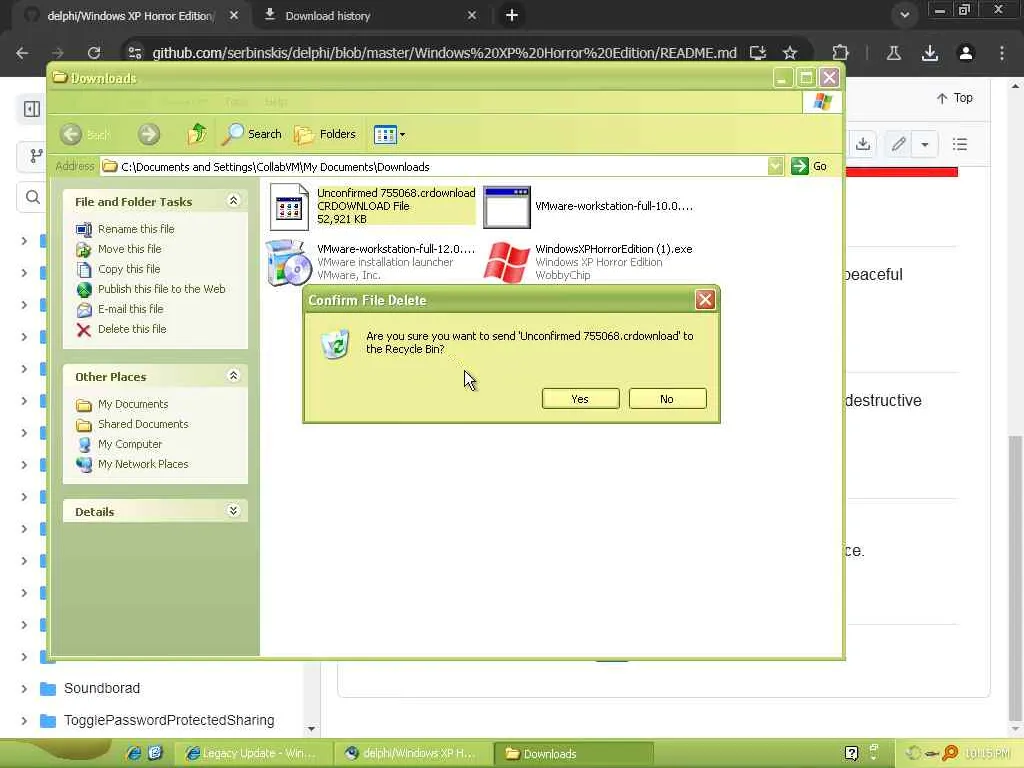This screenshot has width=1024, height=768.
Task: Click the Go button beside address bar
Action: pos(810,167)
